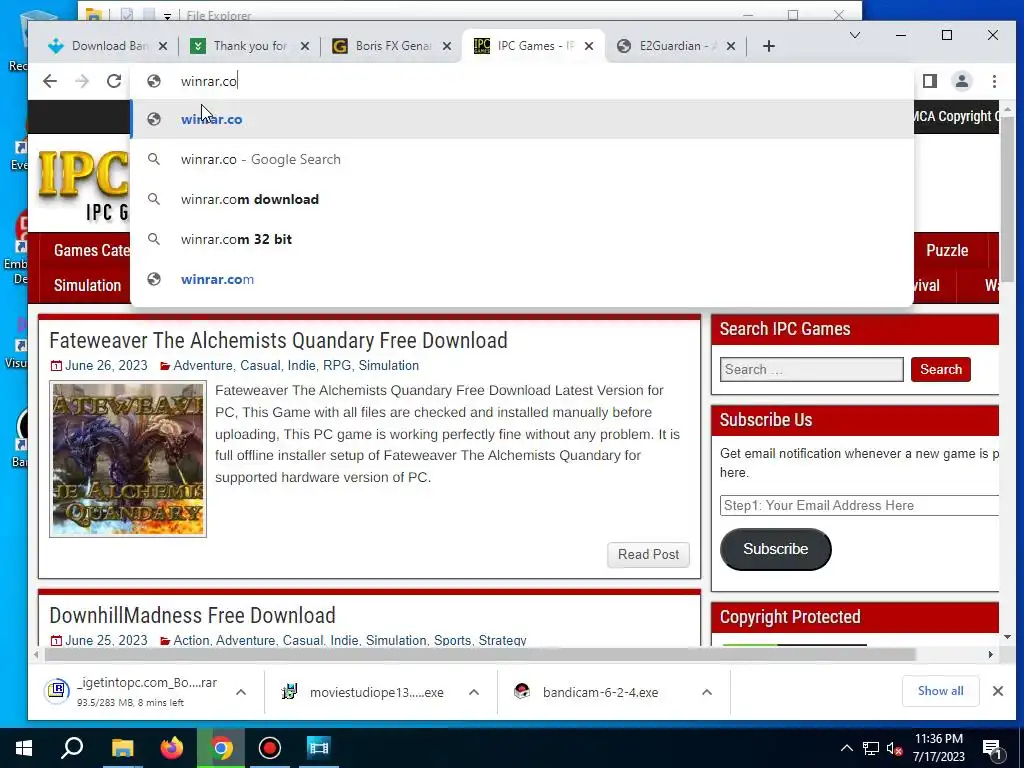Open the igetintopc rar download item
The image size is (1024, 768).
coord(131,692)
